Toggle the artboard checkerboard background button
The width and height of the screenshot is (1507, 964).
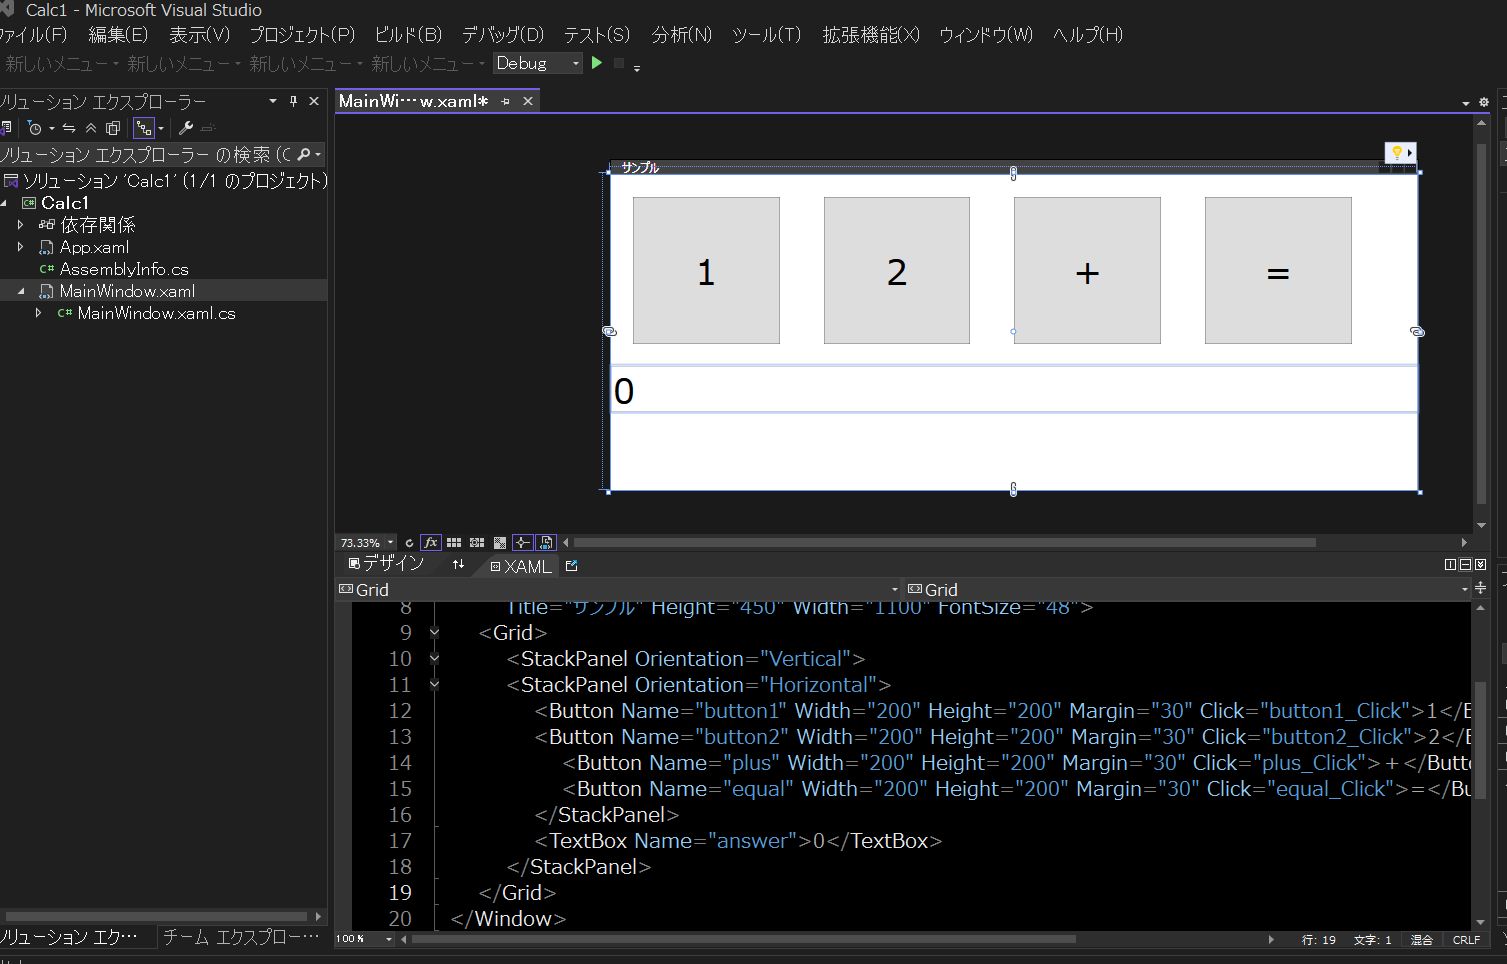point(500,543)
